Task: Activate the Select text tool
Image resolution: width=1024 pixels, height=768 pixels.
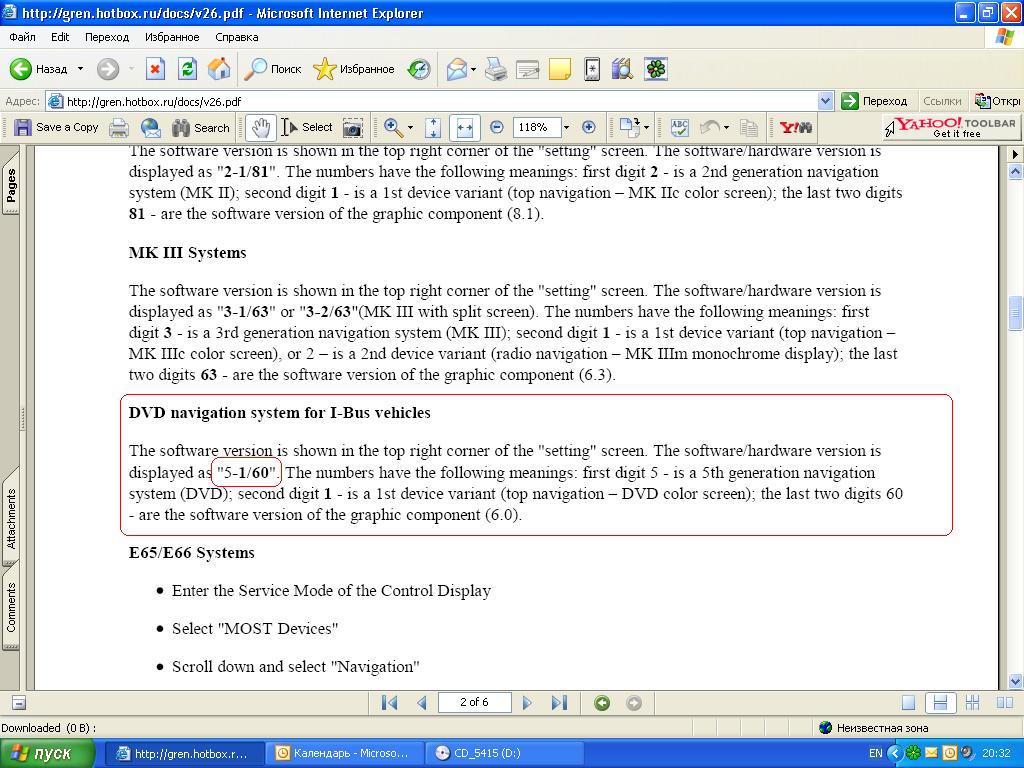Action: tap(307, 127)
